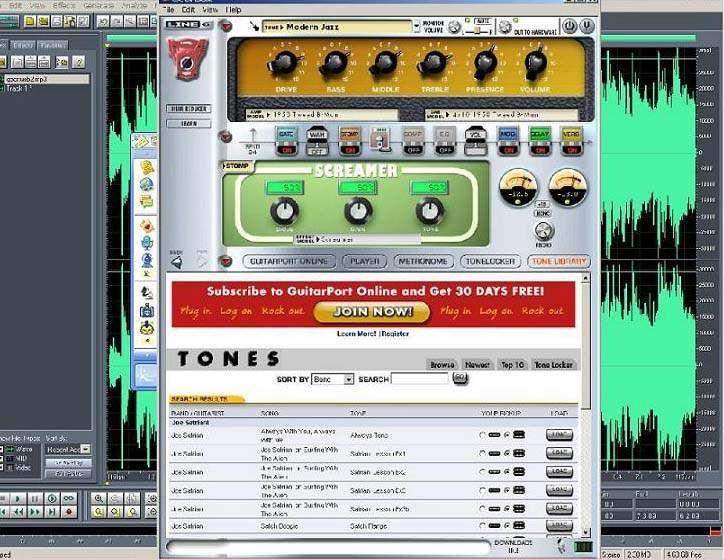724x559 pixels.
Task: Adjust the amp Middle knob
Action: (385, 64)
